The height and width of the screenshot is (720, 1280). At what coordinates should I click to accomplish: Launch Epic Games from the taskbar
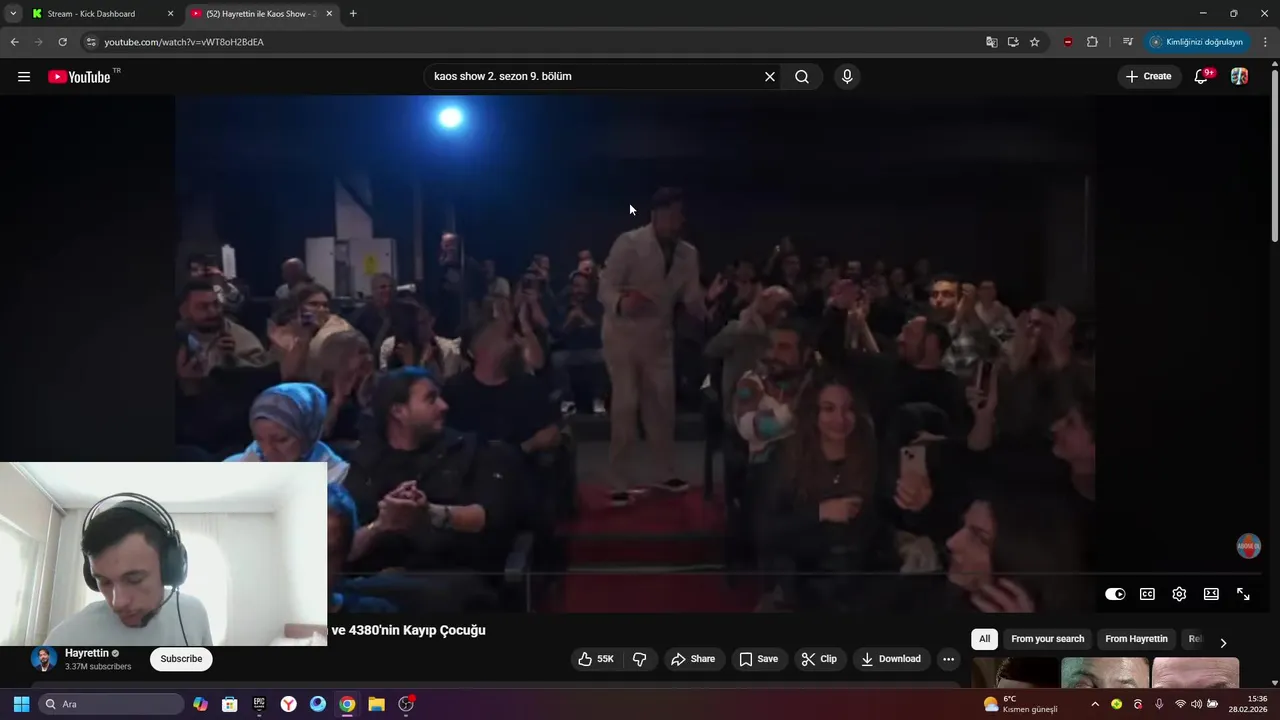[x=259, y=704]
